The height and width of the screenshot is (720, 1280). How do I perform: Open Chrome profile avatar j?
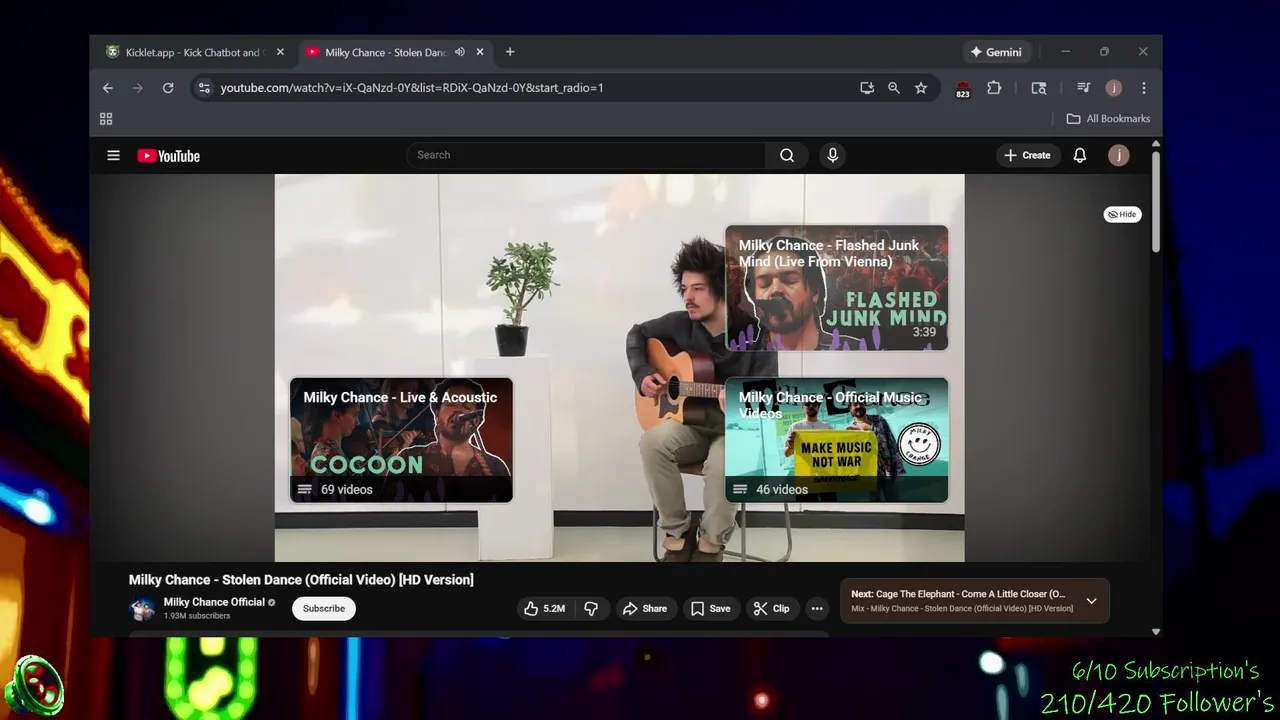coord(1113,88)
